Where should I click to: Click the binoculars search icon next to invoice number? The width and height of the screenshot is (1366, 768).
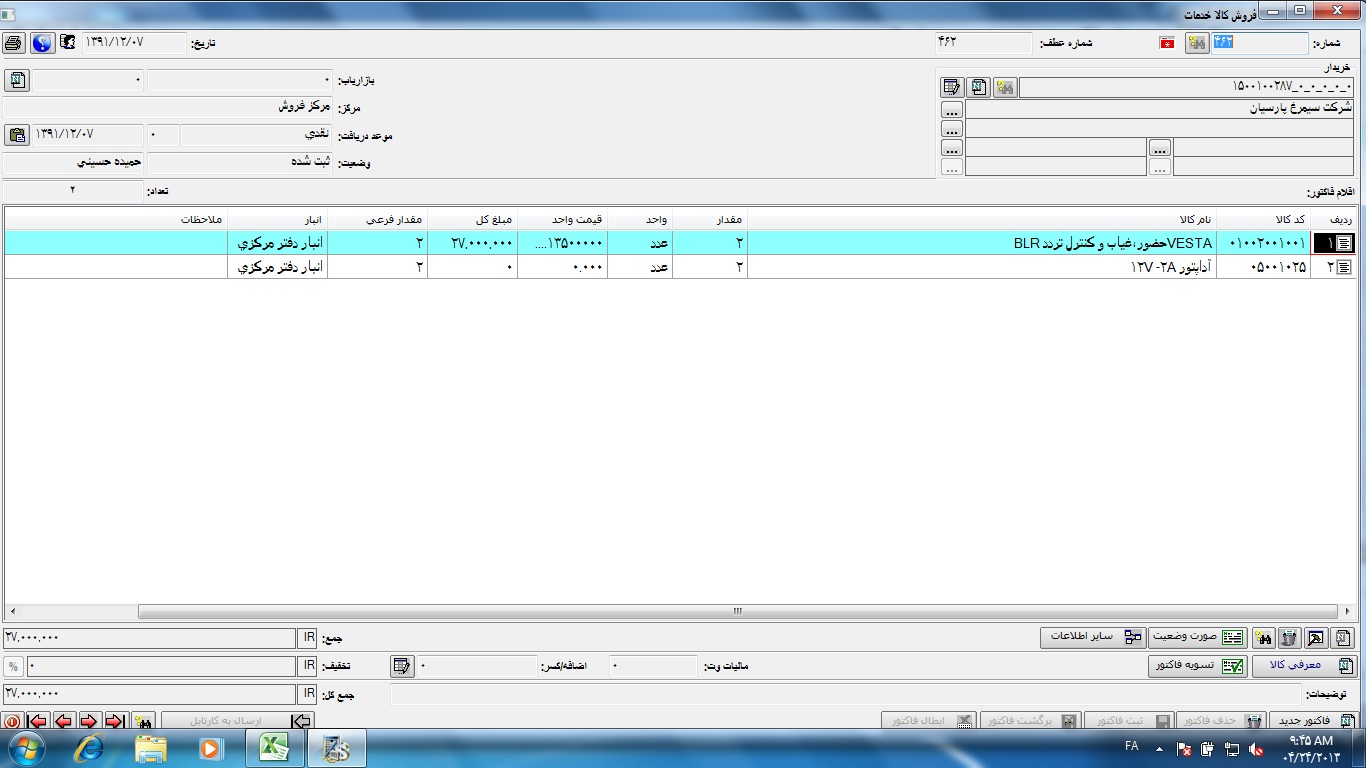click(x=1197, y=43)
